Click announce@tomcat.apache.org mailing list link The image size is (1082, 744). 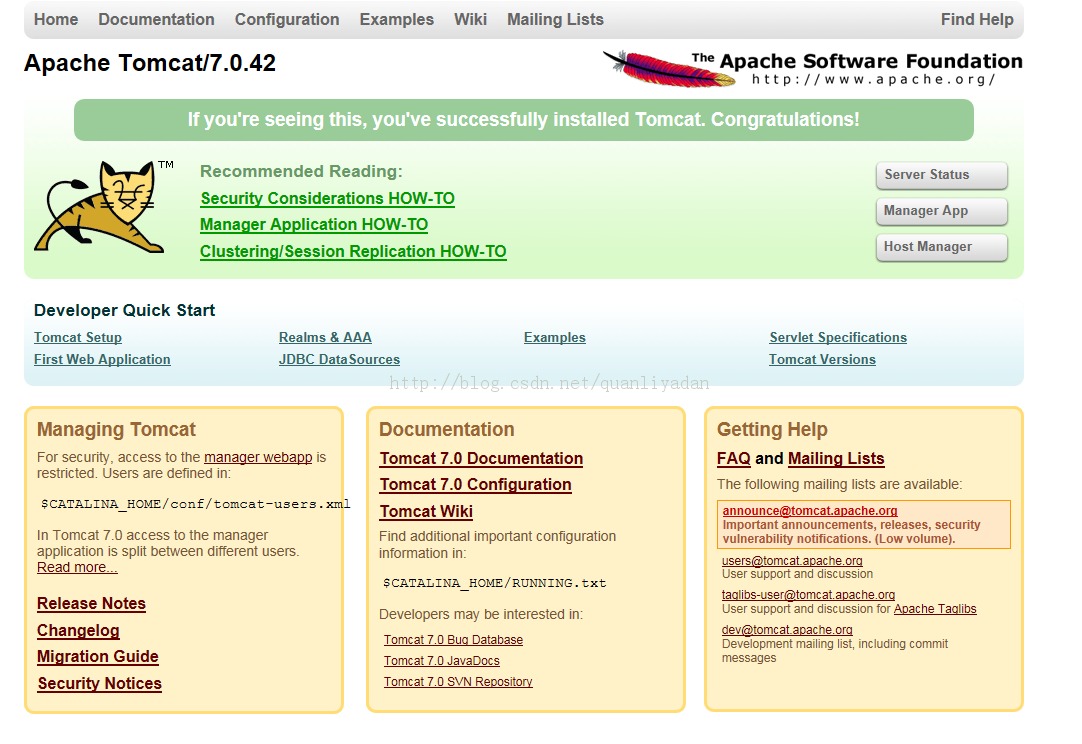pos(810,511)
